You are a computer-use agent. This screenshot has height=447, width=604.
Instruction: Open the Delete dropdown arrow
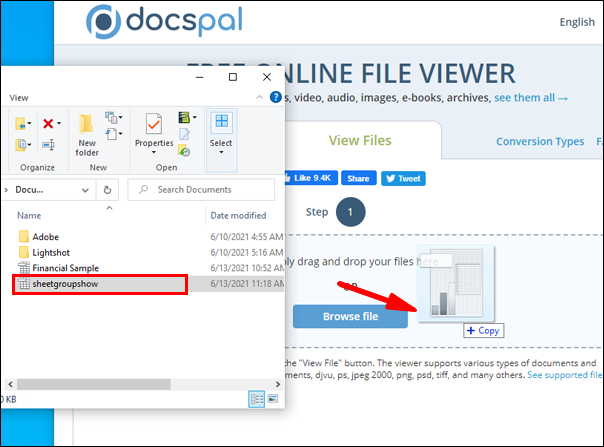pyautogui.click(x=59, y=123)
